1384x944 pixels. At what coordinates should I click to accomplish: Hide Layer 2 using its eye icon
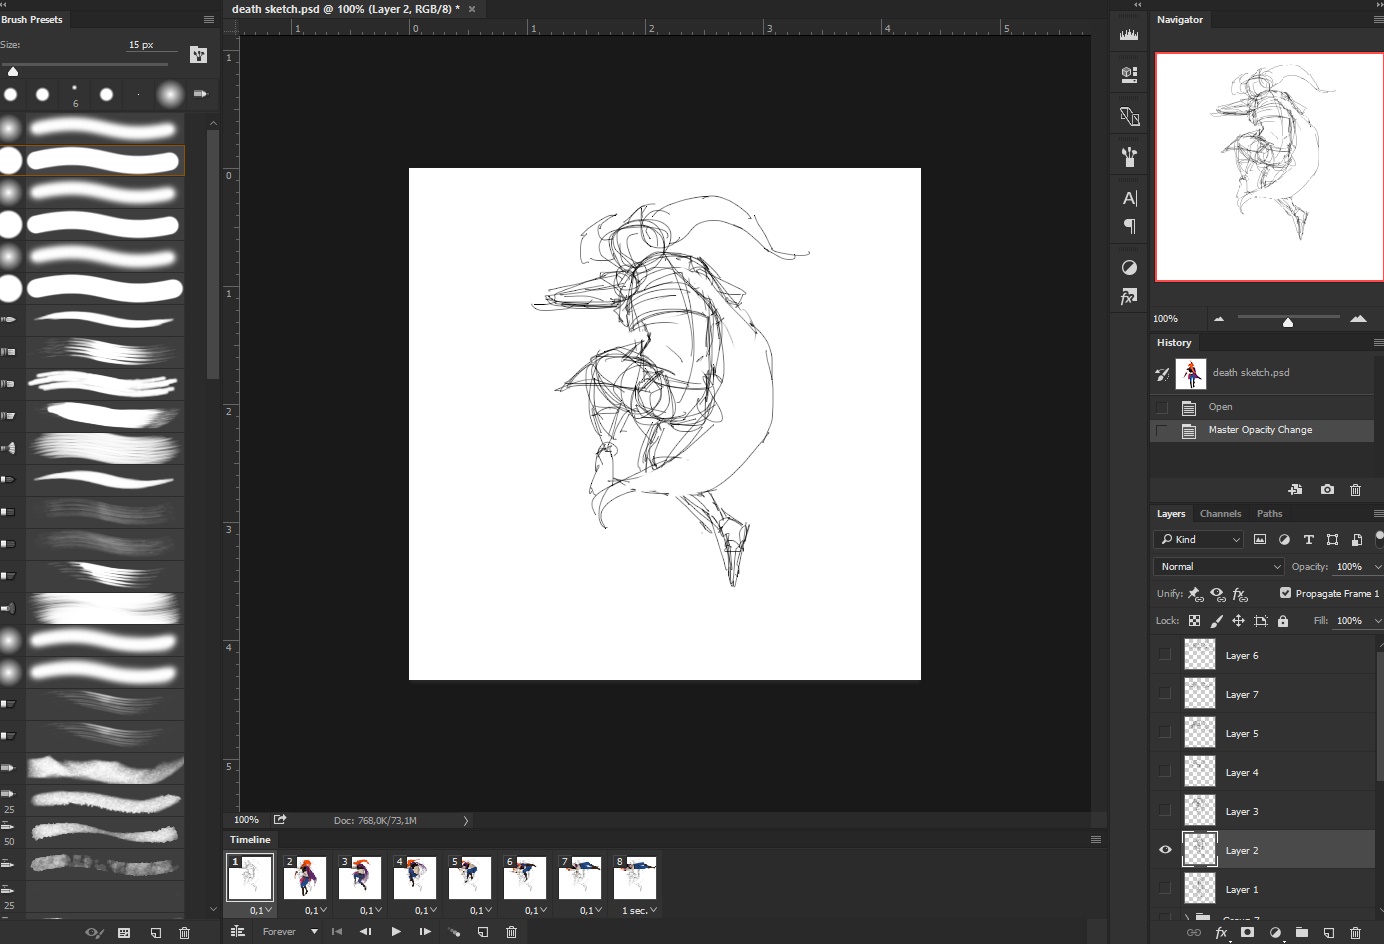tap(1165, 849)
